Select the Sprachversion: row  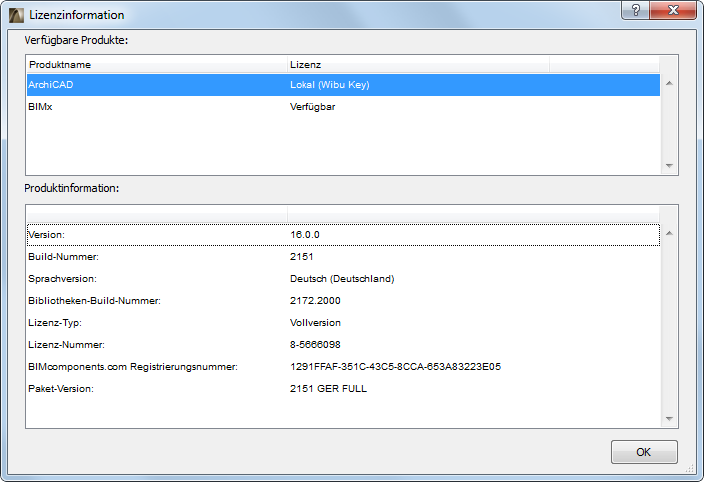[343, 279]
